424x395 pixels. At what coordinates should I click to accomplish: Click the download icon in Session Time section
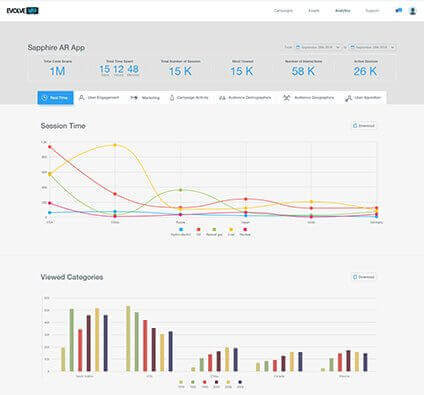coord(355,126)
